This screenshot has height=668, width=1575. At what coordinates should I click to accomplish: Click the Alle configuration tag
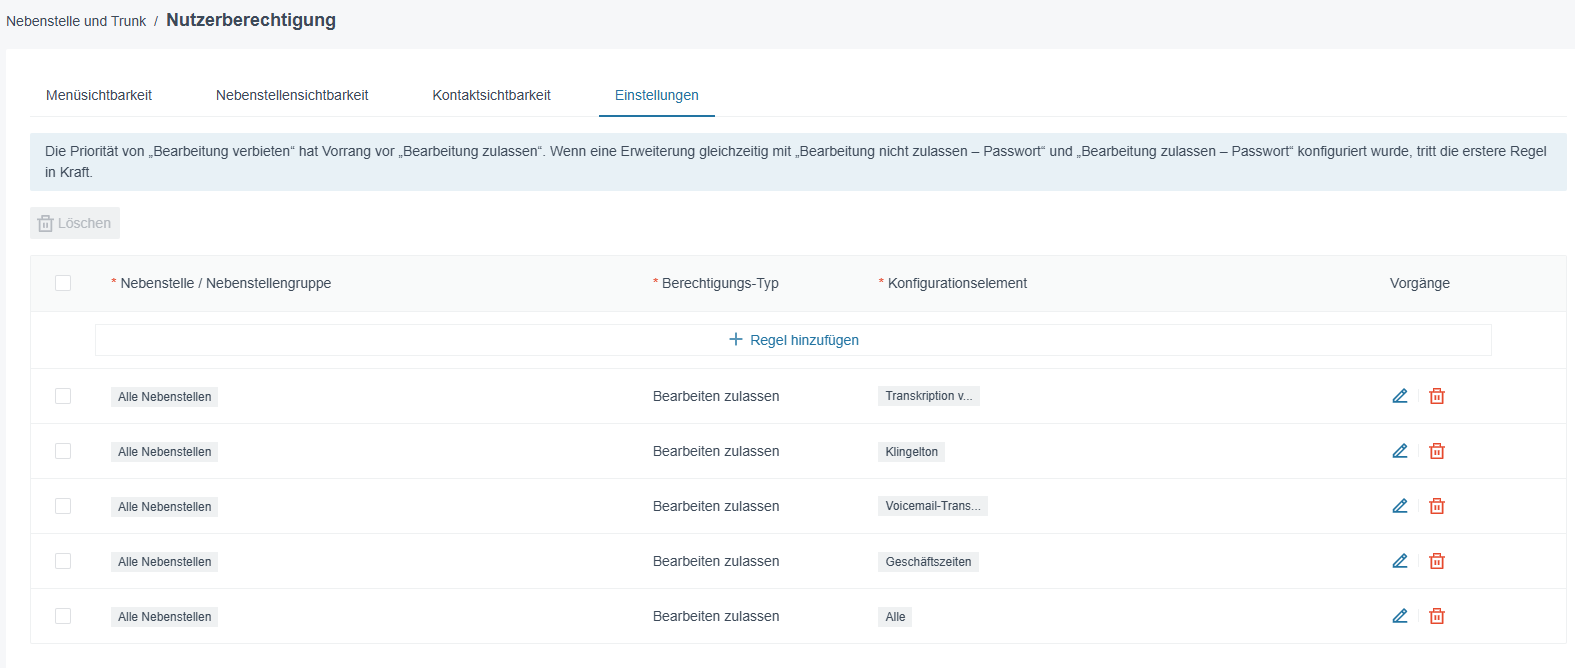click(895, 617)
